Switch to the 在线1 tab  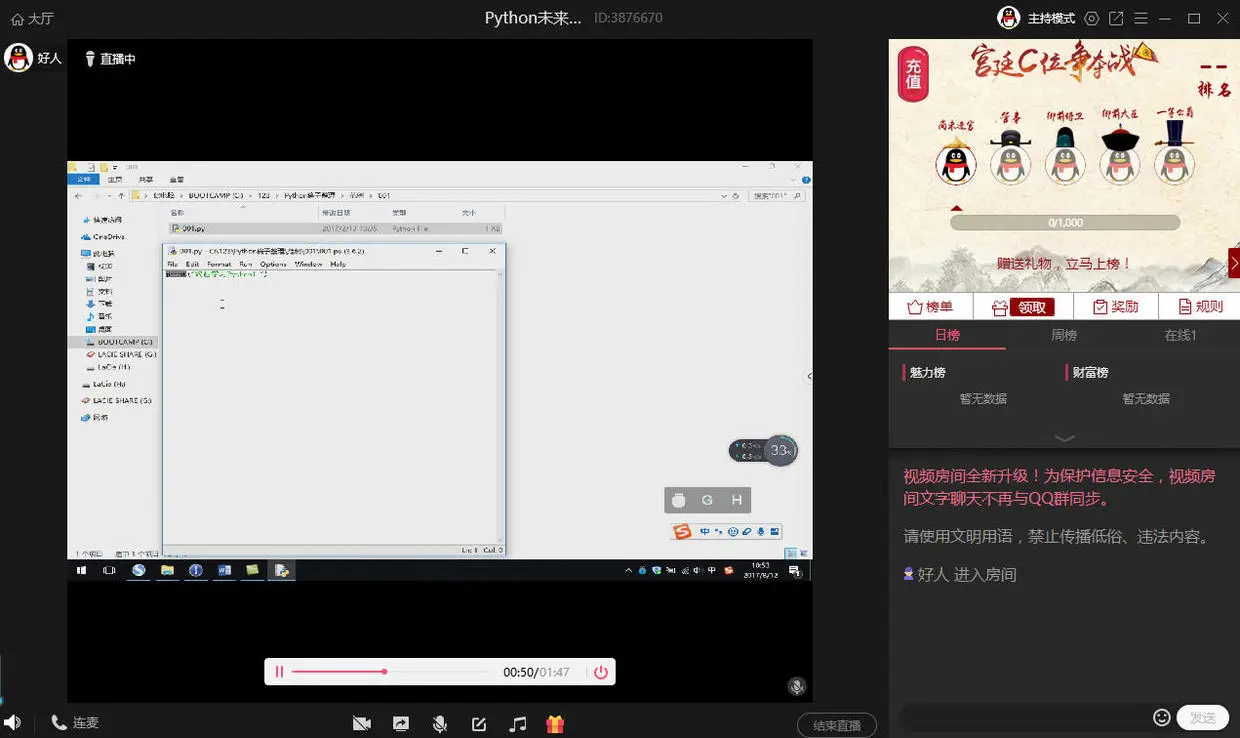(1181, 335)
